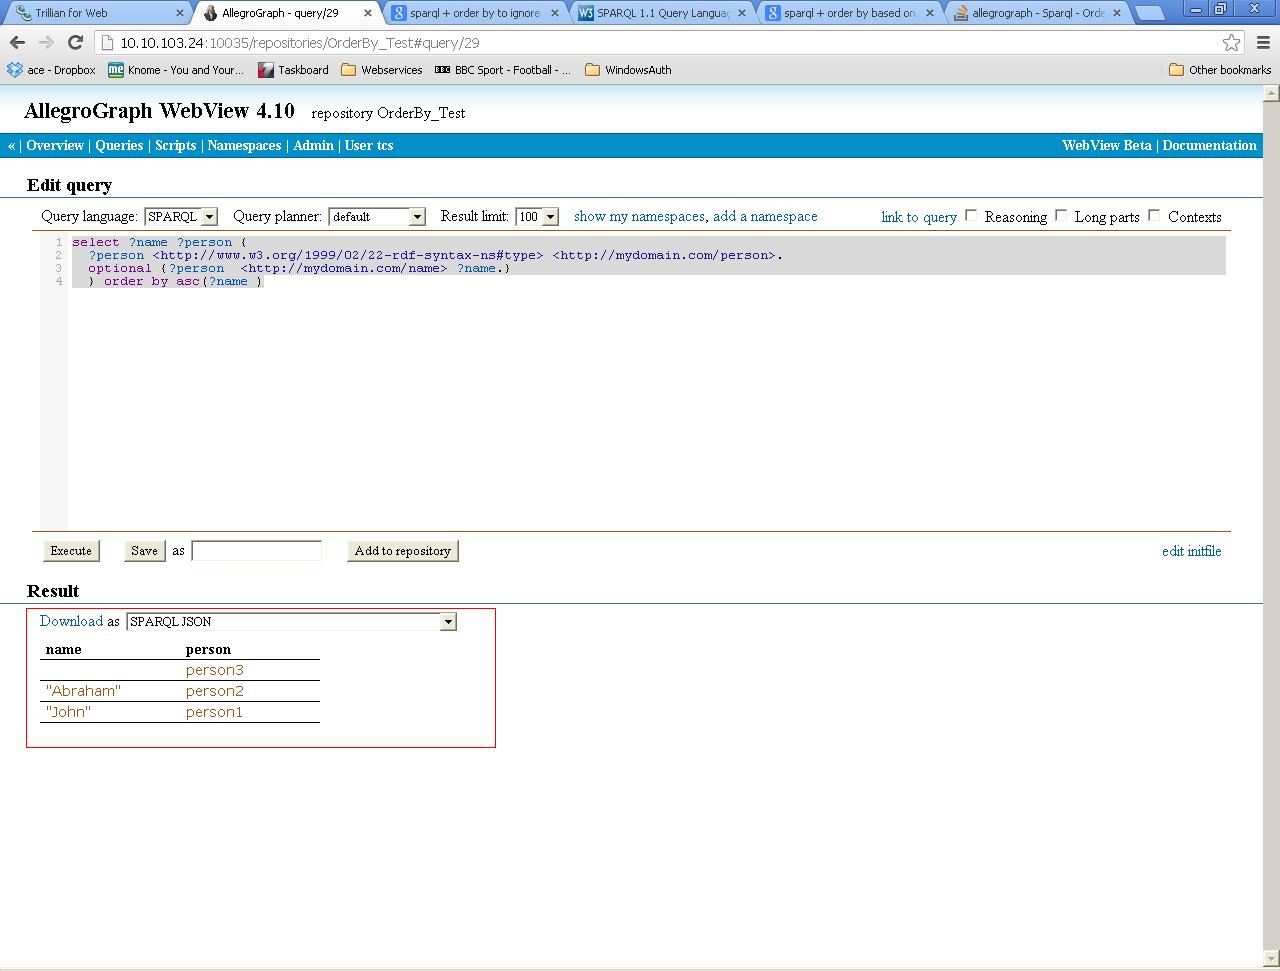1280x971 pixels.
Task: Click the "Abraham" name value
Action: pos(83,691)
